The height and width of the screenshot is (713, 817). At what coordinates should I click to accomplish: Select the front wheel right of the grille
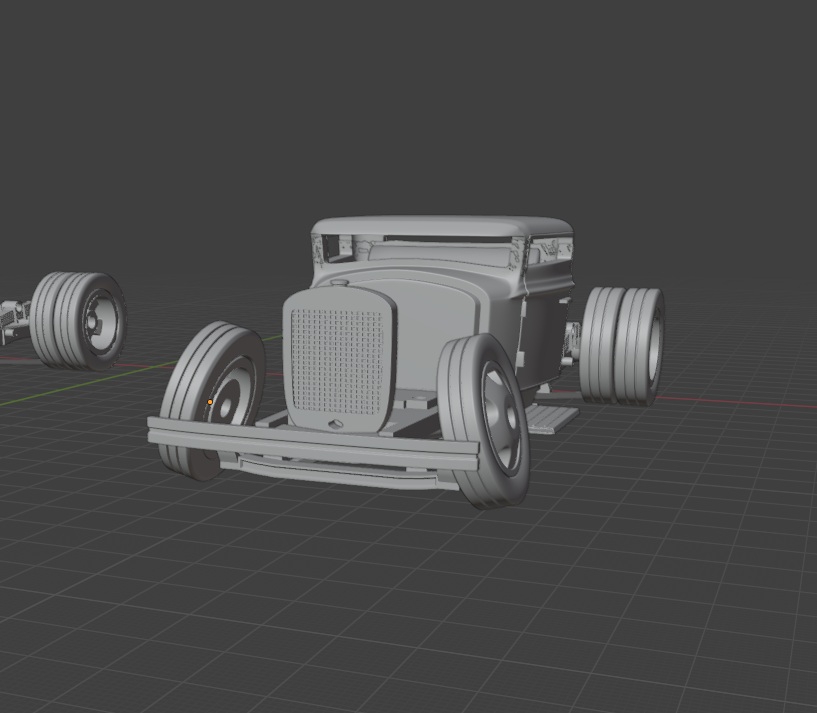[x=484, y=421]
